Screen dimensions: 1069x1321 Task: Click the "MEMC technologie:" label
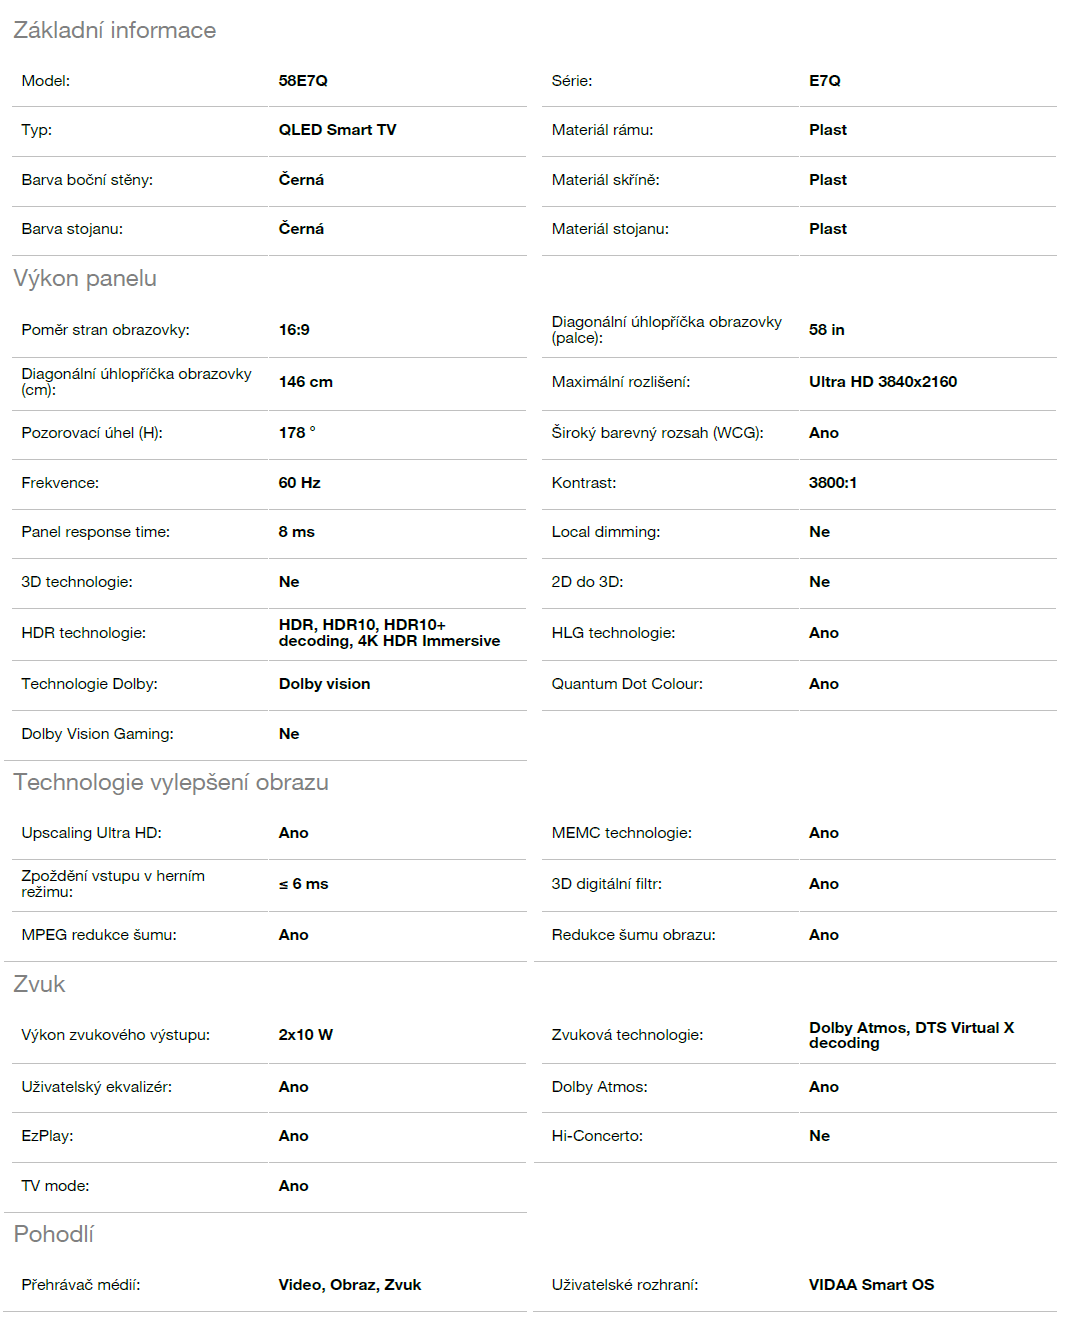[x=621, y=833]
